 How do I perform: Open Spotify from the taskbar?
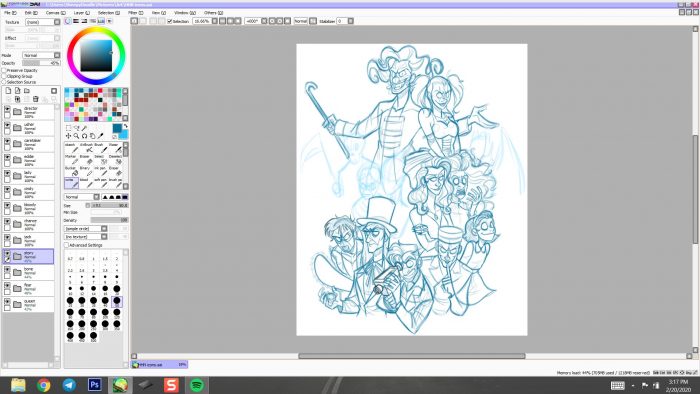(197, 385)
